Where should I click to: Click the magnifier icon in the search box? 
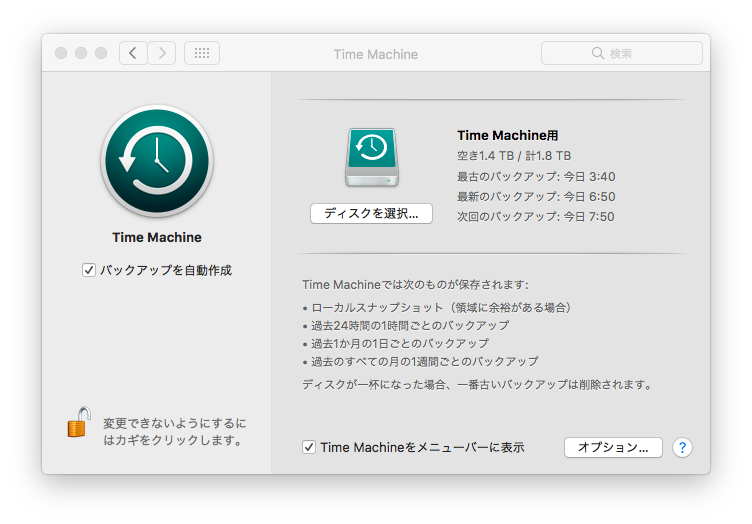[x=598, y=53]
